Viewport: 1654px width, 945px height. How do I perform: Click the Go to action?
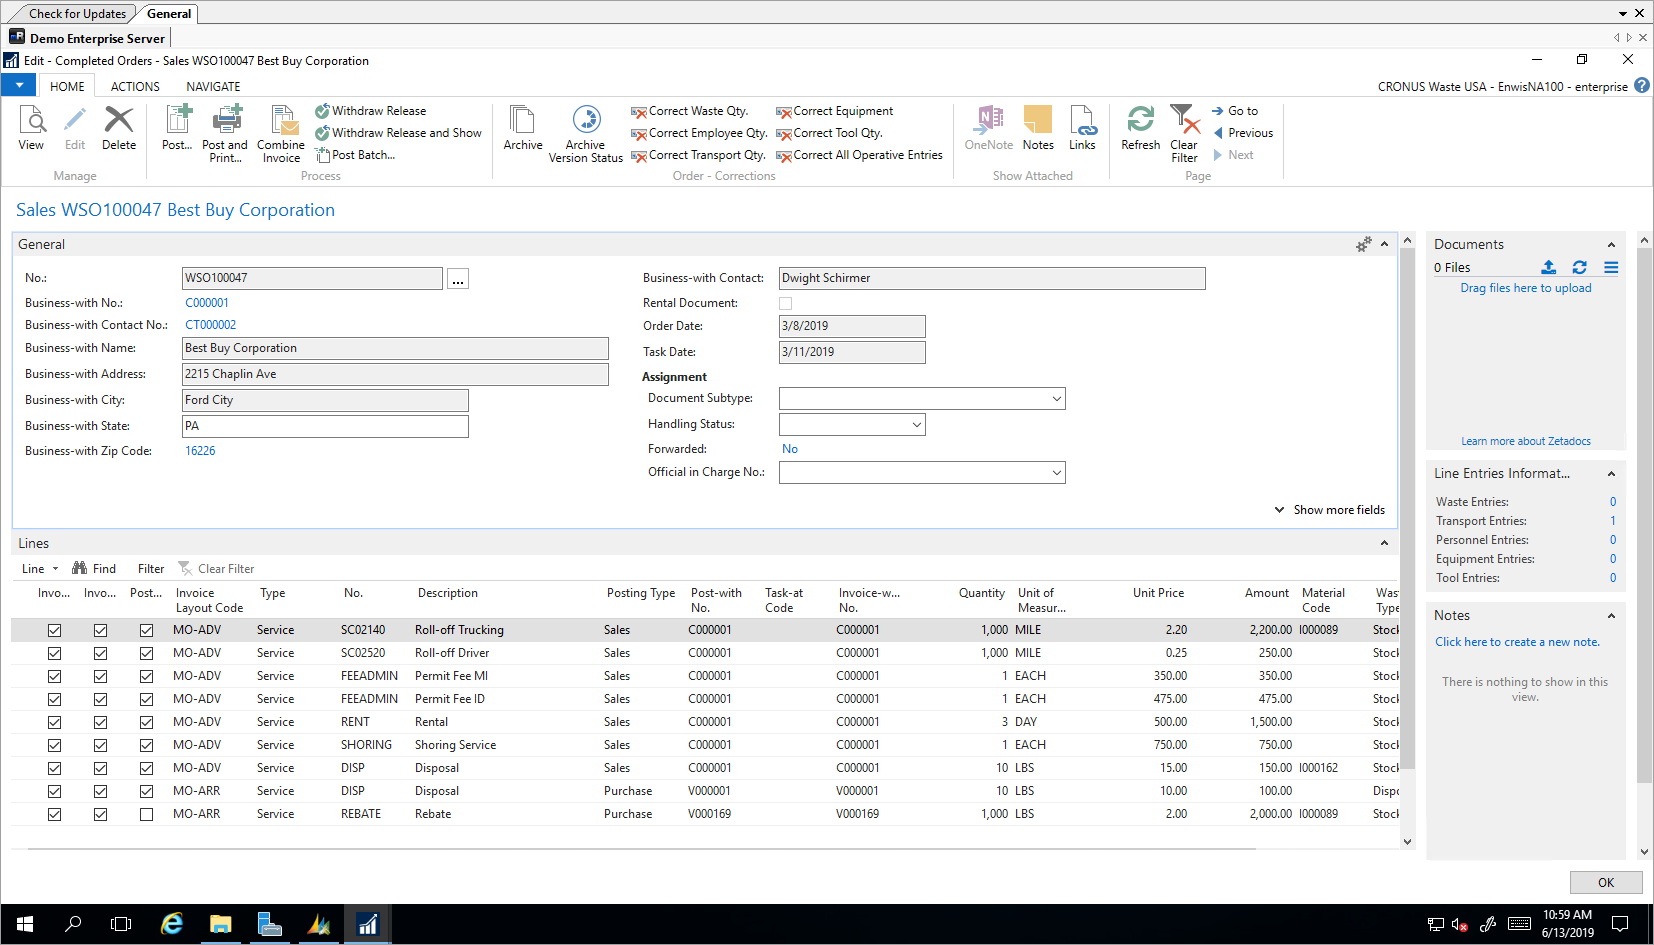click(1235, 111)
